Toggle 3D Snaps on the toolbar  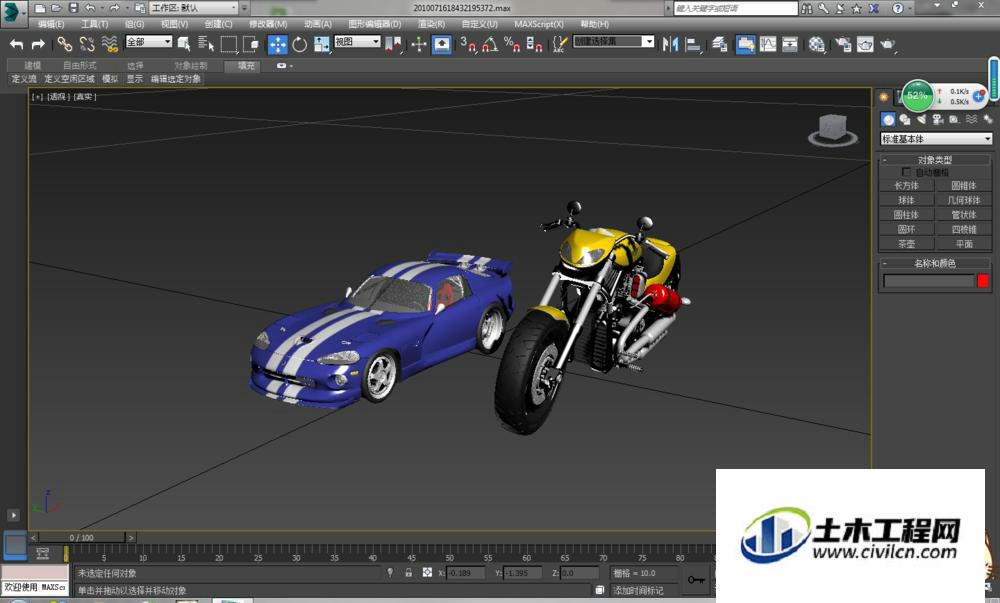click(x=468, y=44)
